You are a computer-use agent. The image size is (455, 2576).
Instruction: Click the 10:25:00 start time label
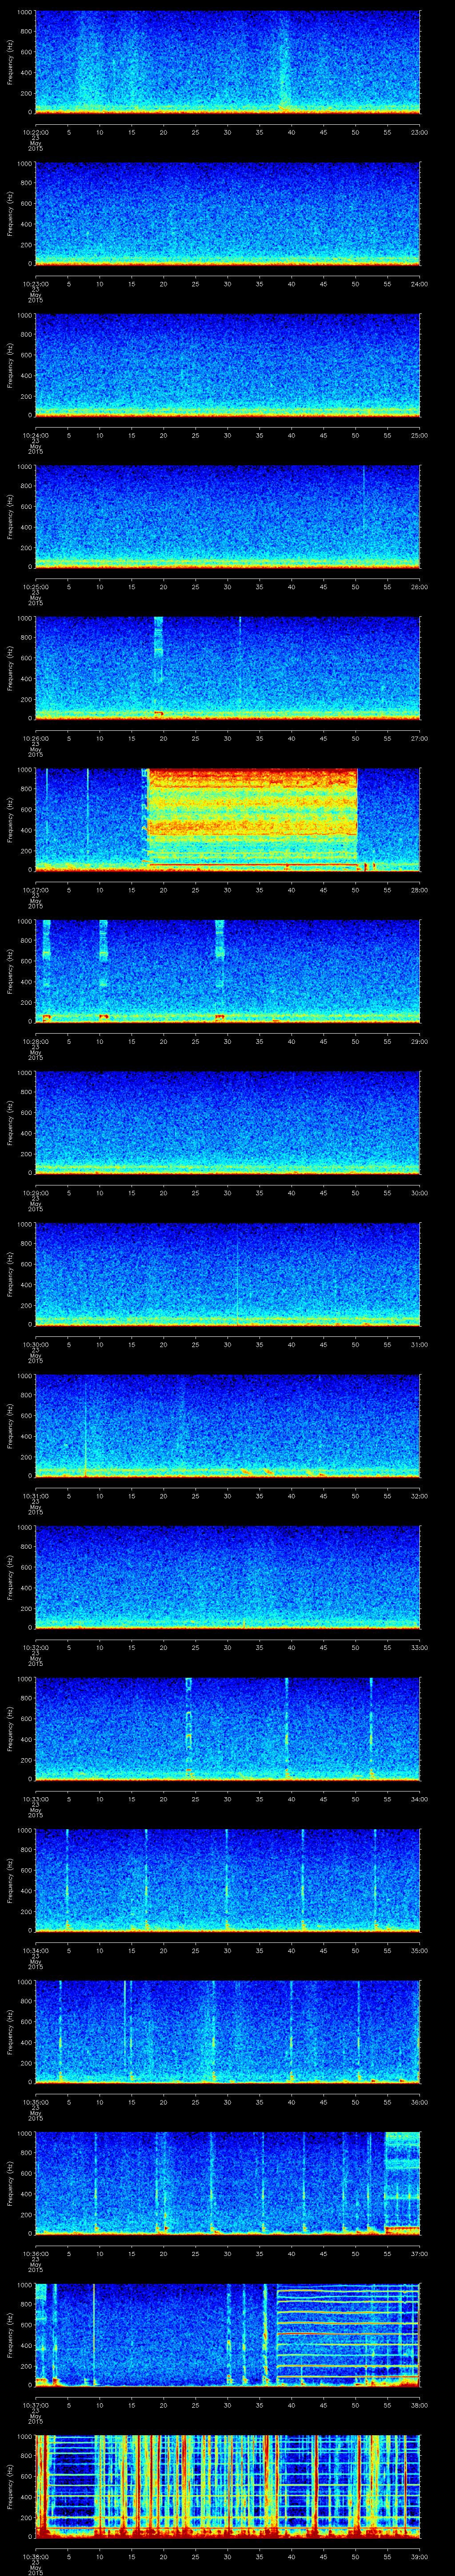(35, 586)
